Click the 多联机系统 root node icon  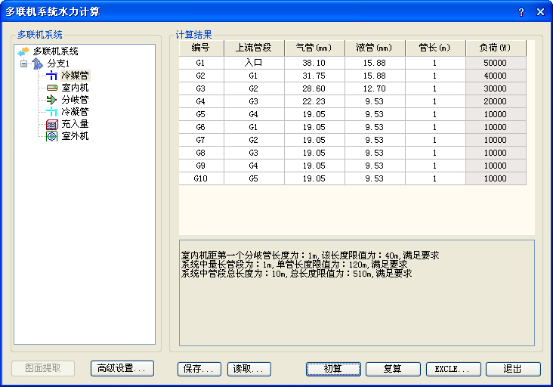23,52
